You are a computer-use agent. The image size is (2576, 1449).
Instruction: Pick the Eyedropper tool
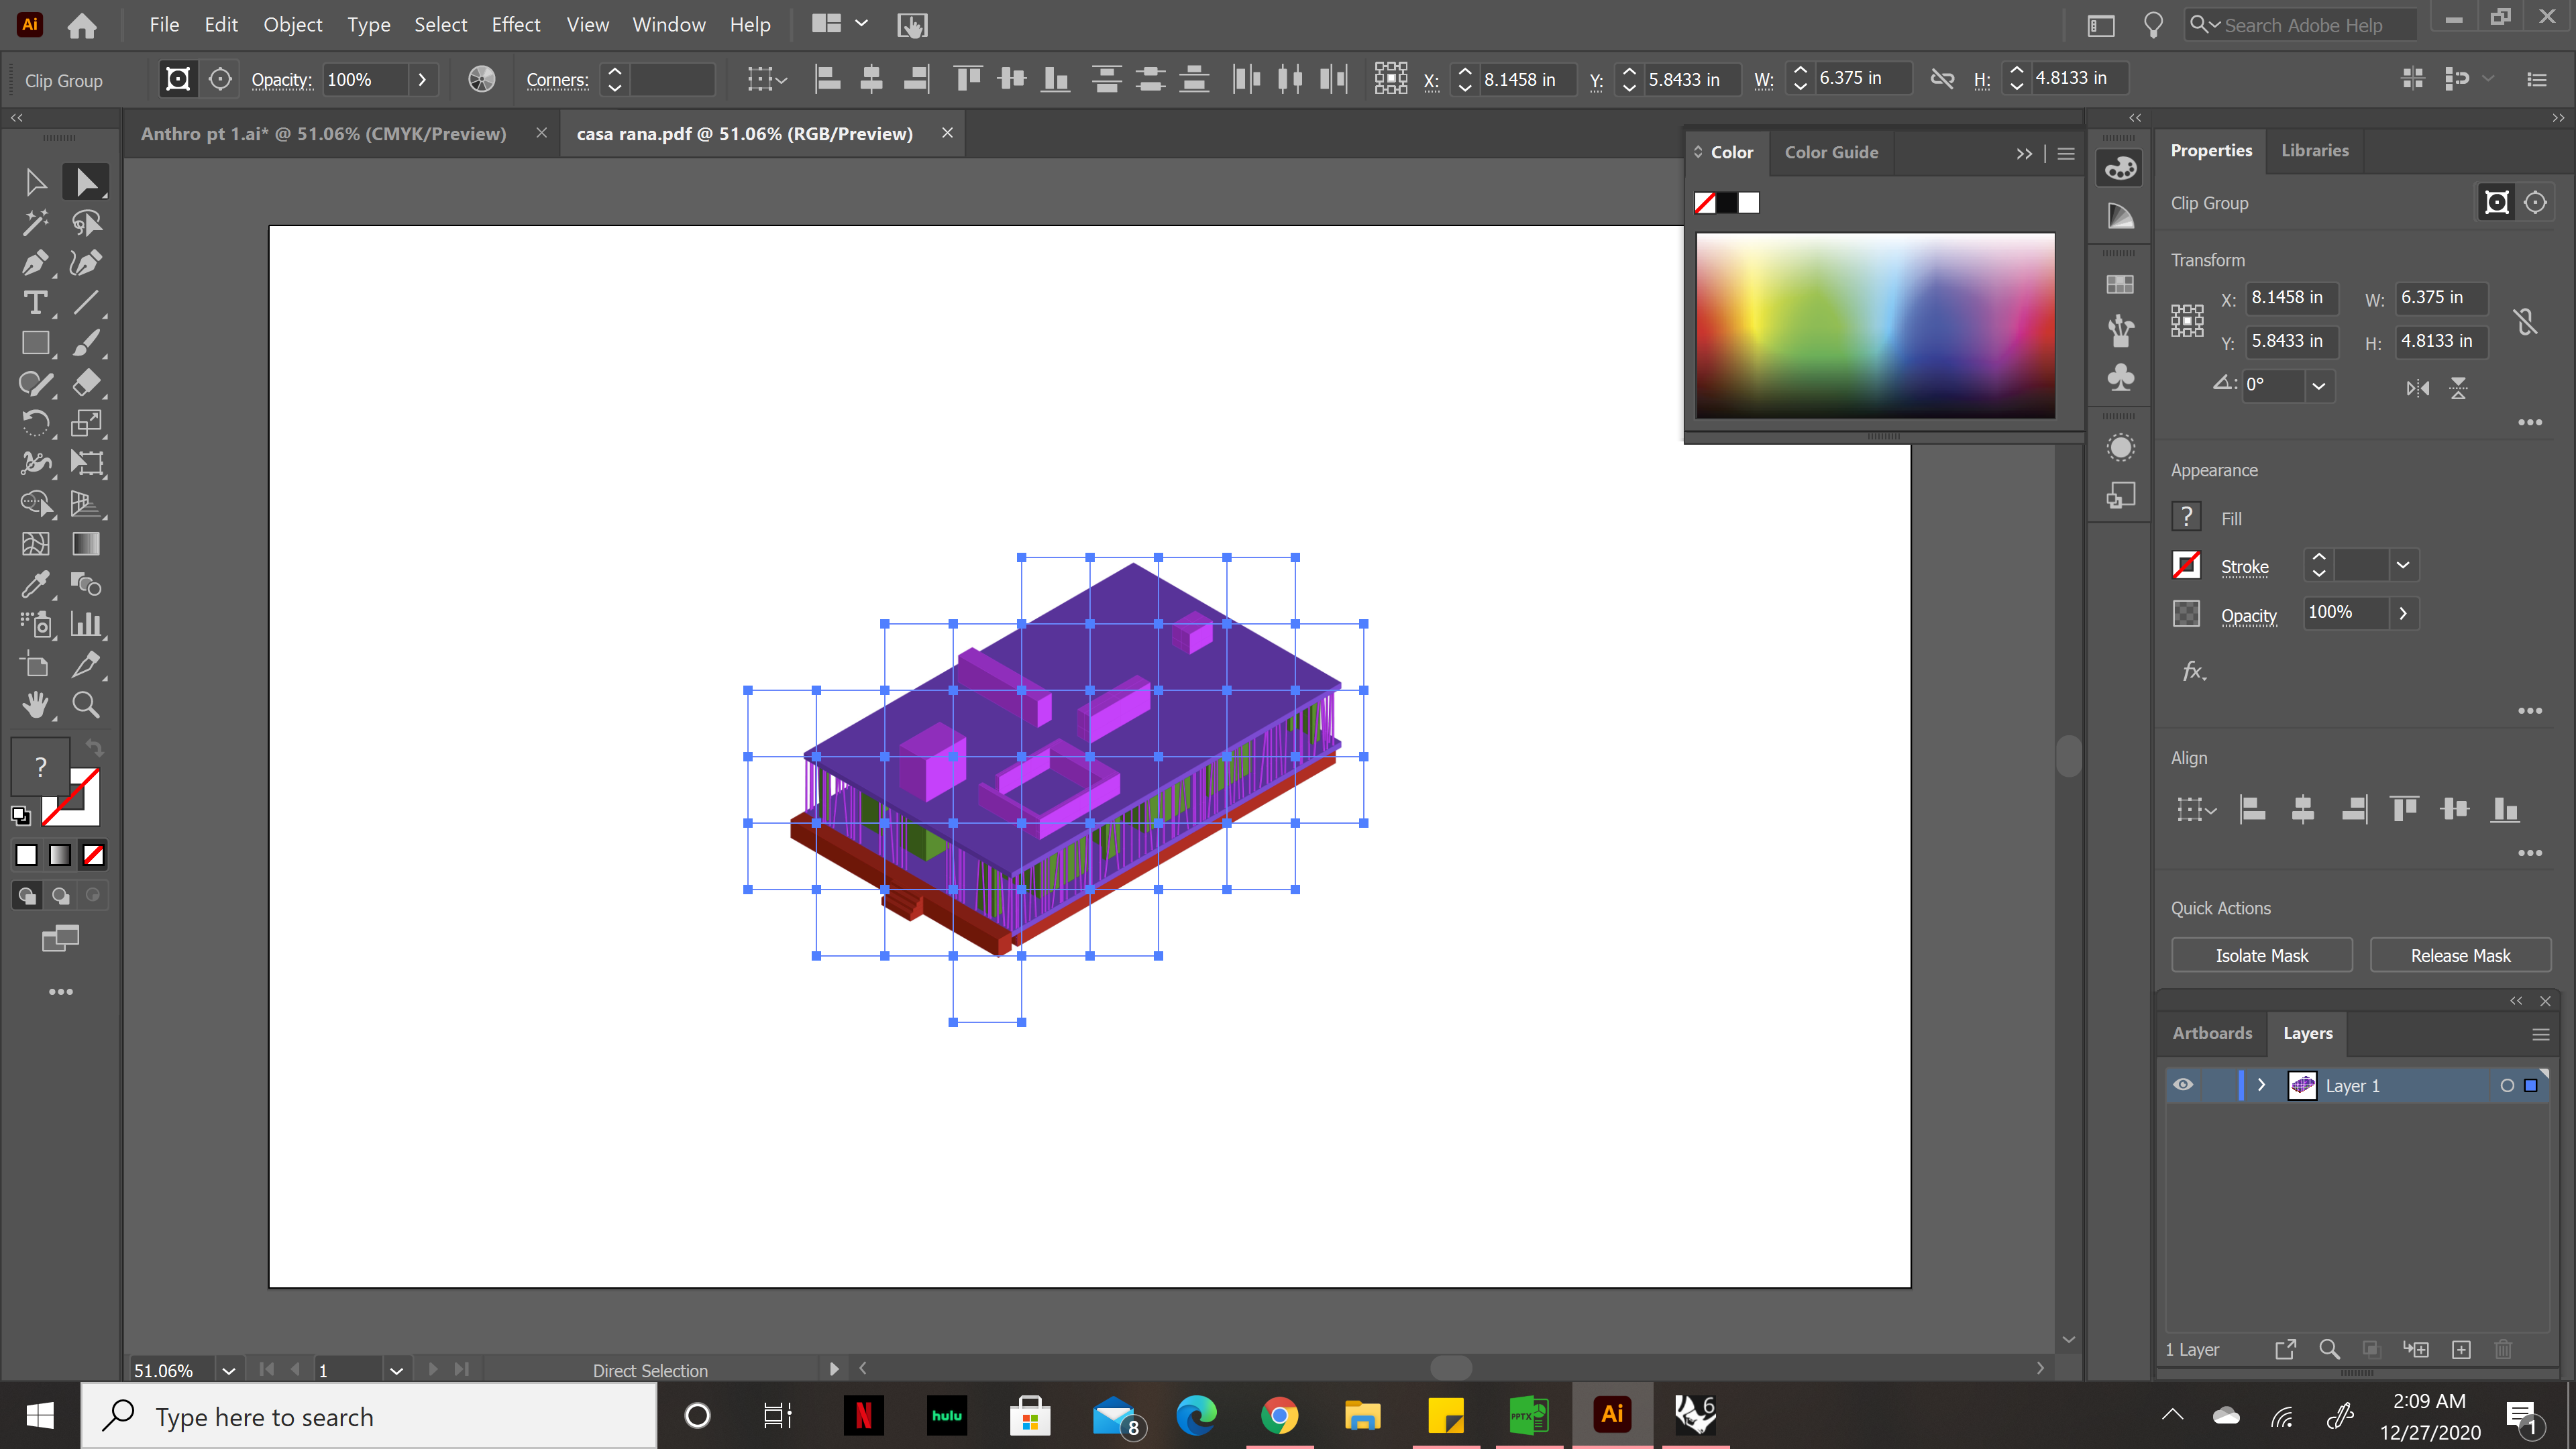[36, 584]
